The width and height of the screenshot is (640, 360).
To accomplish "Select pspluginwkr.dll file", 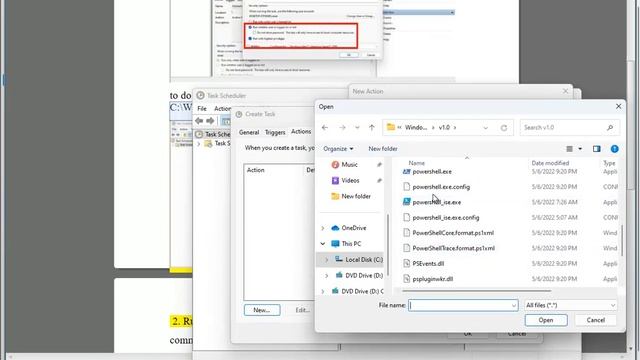I will click(433, 279).
